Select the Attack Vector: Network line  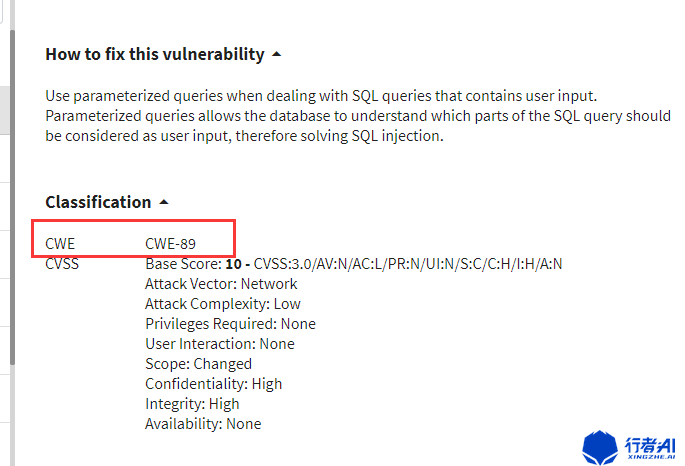click(221, 284)
